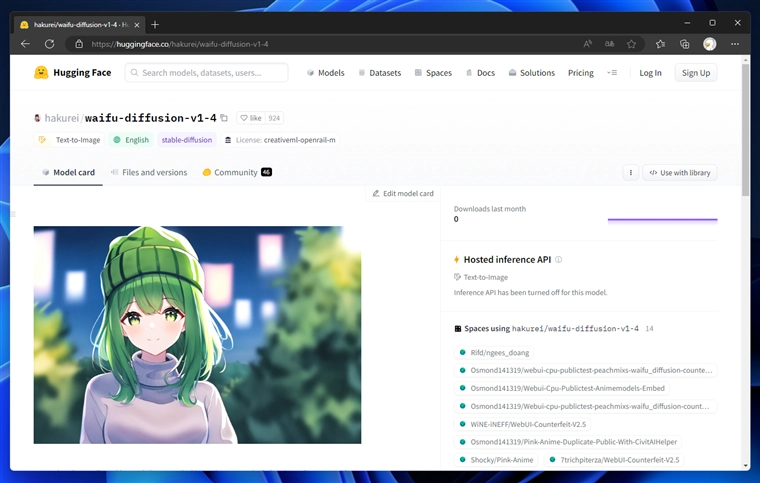Open the Models navigation link
The width and height of the screenshot is (760, 483).
[x=326, y=73]
